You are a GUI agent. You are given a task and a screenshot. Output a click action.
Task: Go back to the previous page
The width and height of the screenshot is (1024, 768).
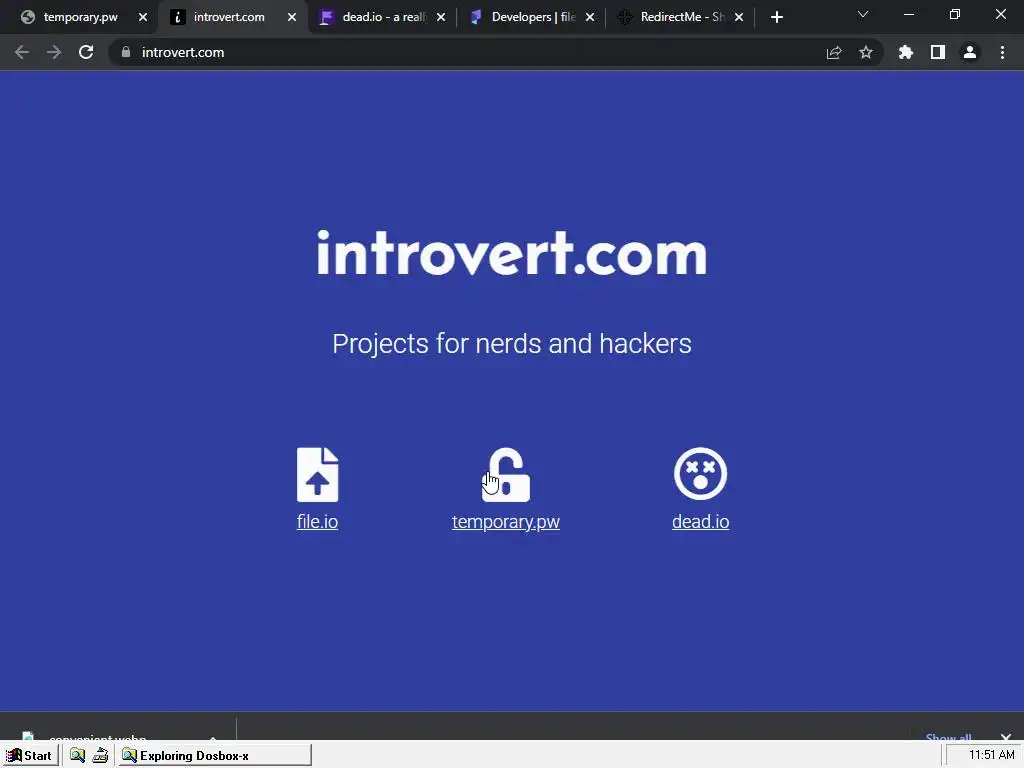click(22, 52)
